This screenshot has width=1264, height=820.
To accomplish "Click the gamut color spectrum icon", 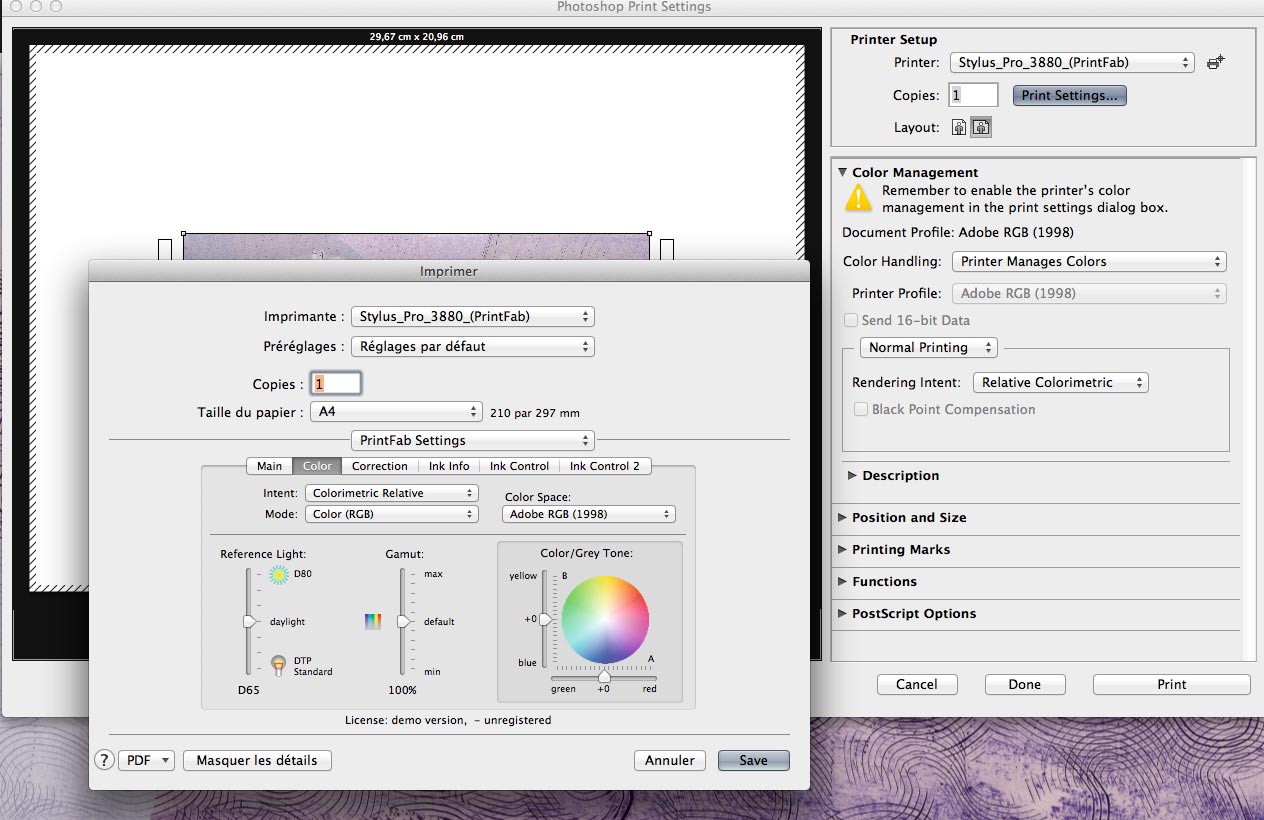I will tap(373, 622).
